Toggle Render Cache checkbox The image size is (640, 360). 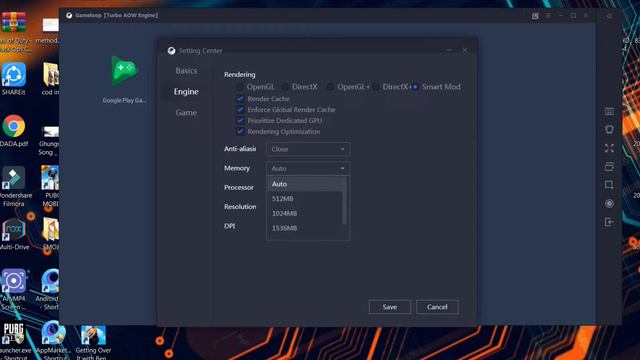click(240, 98)
